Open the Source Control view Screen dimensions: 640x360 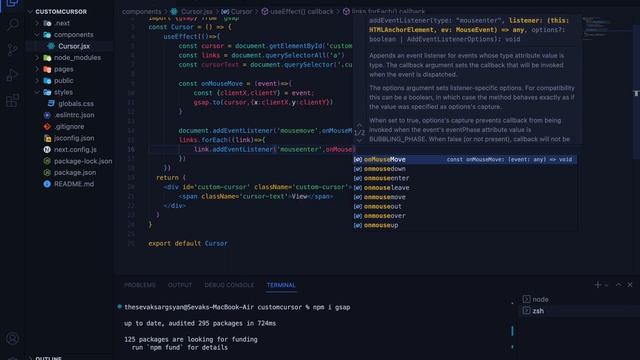coord(13,50)
